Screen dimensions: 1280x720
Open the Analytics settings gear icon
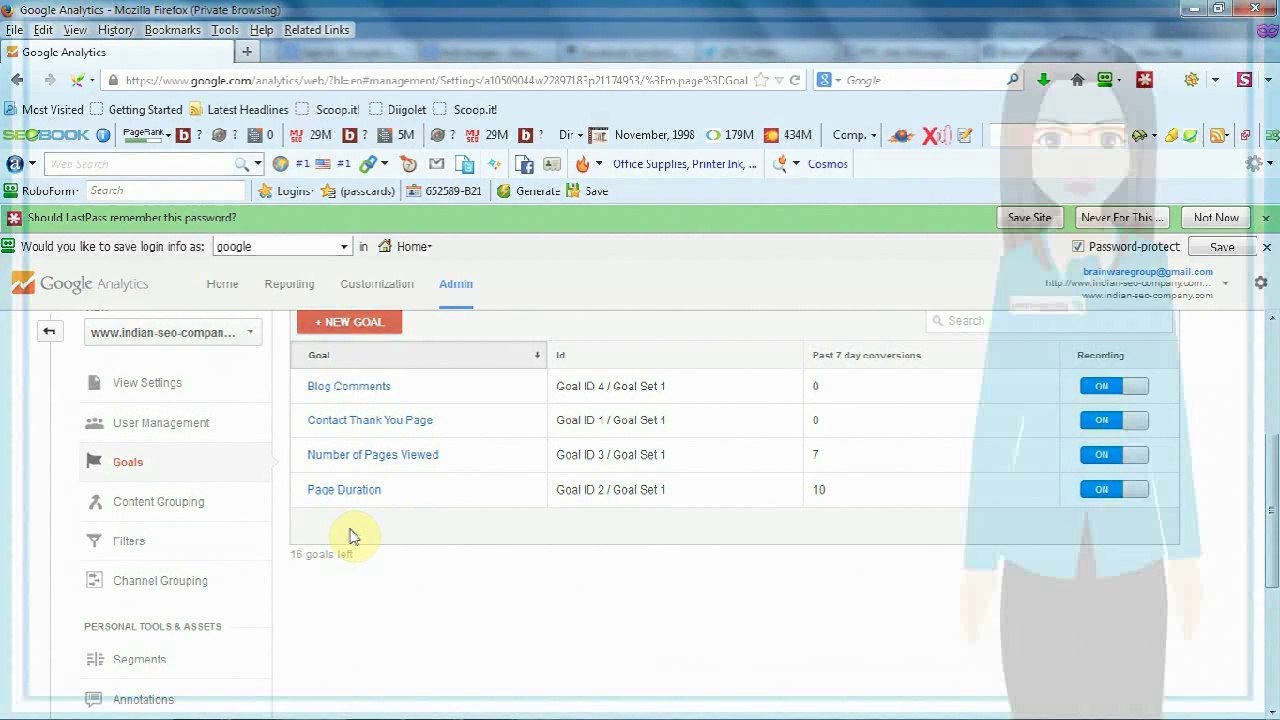[x=1261, y=284]
